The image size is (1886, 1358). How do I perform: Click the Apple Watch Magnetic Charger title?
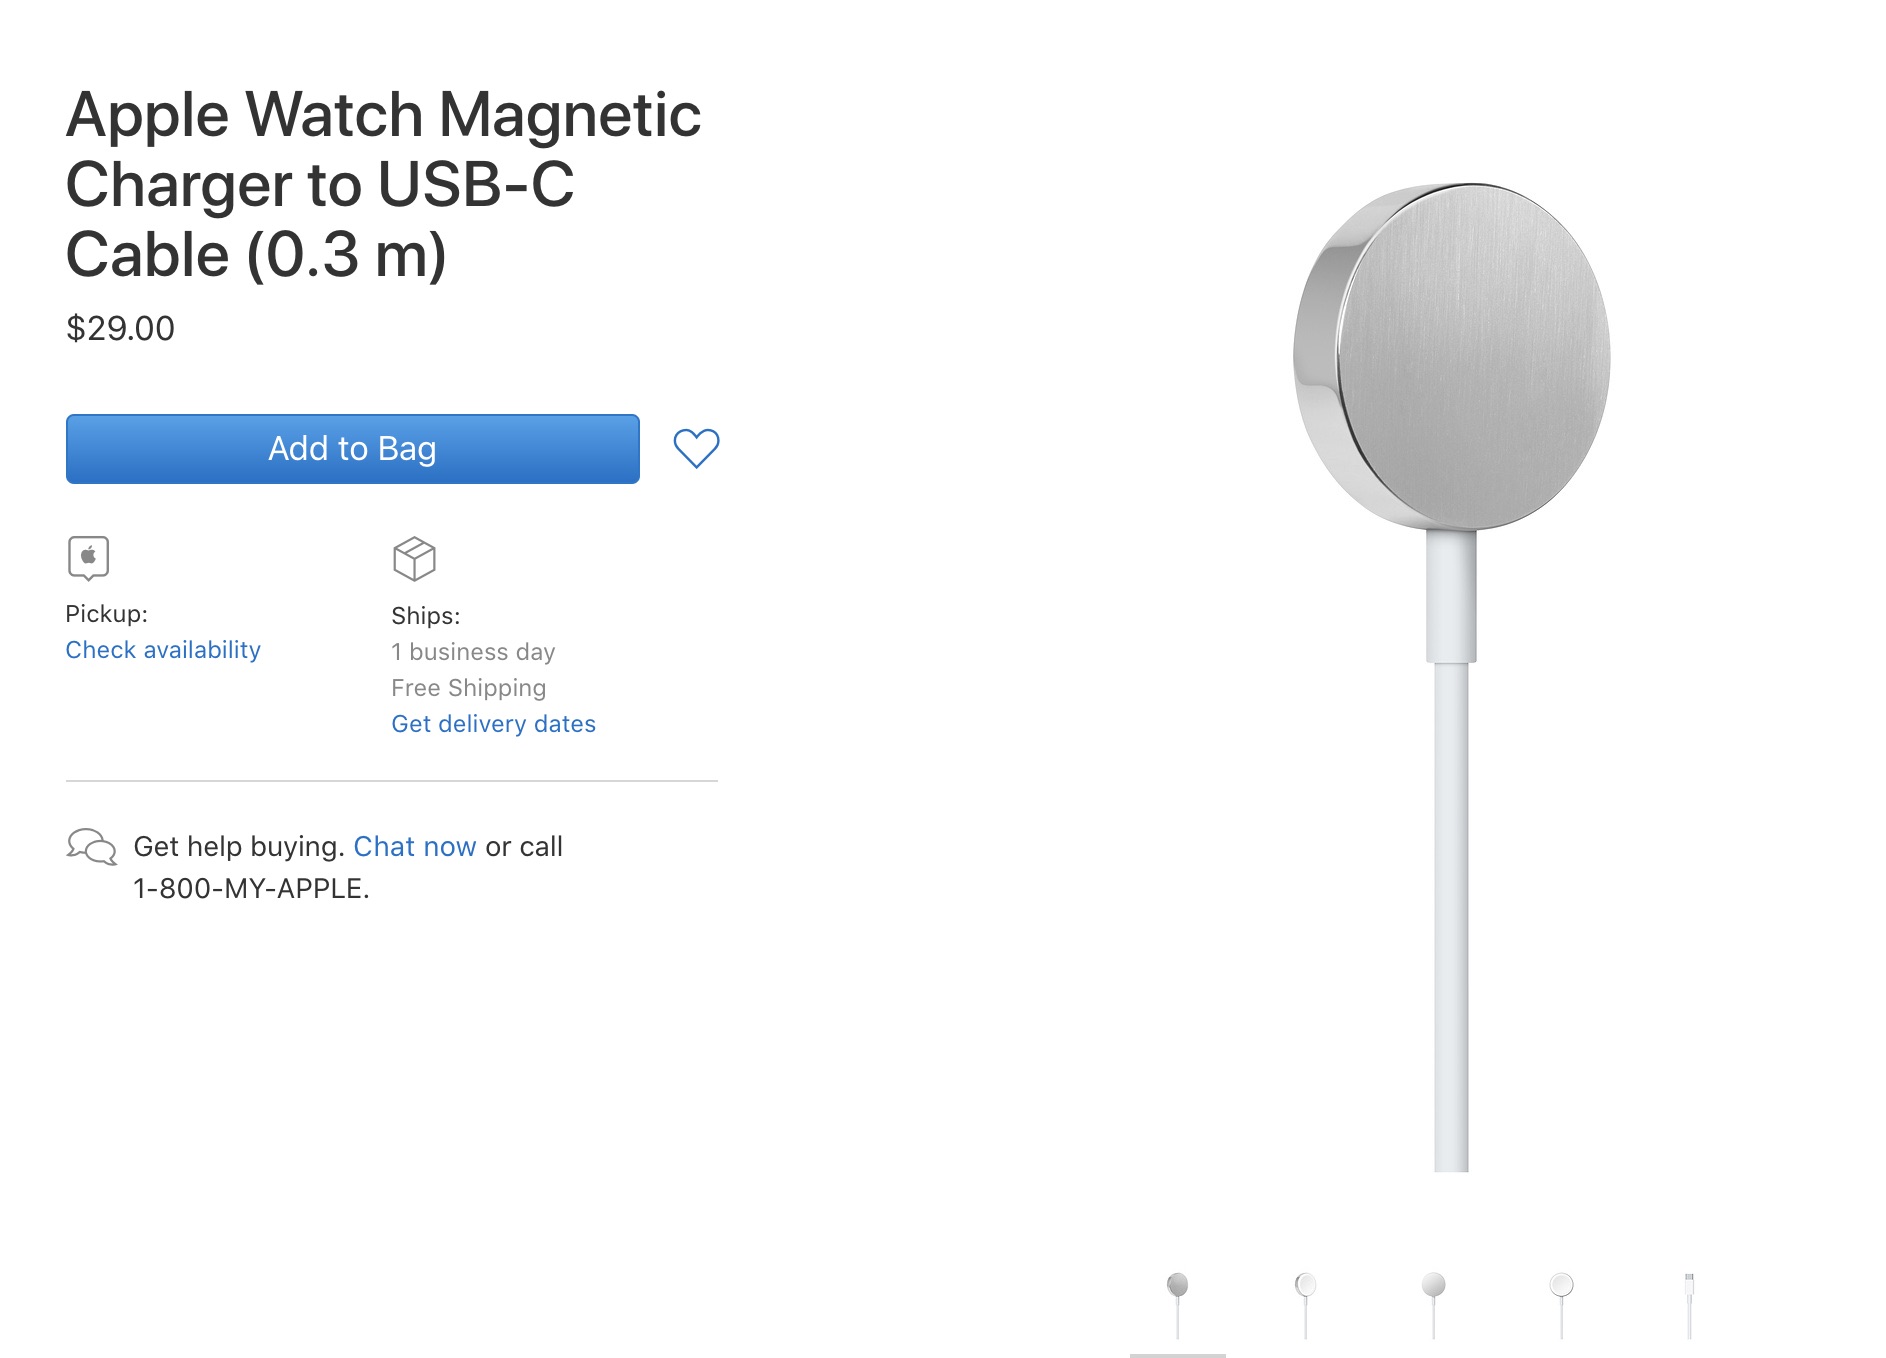[383, 184]
